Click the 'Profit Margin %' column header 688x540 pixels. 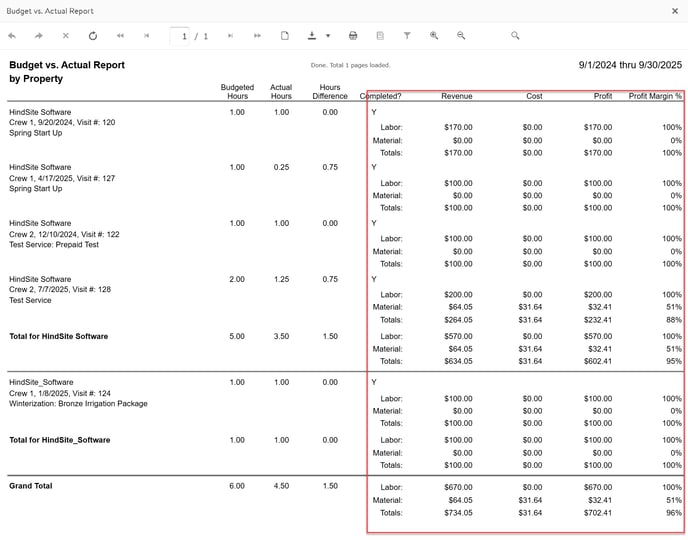(x=655, y=96)
